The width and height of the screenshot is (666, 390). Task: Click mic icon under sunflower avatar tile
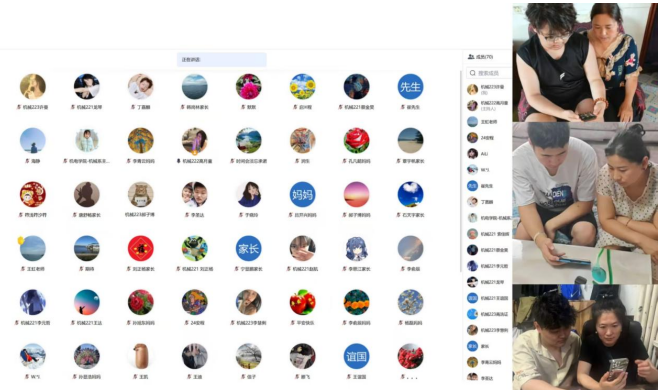click(295, 107)
